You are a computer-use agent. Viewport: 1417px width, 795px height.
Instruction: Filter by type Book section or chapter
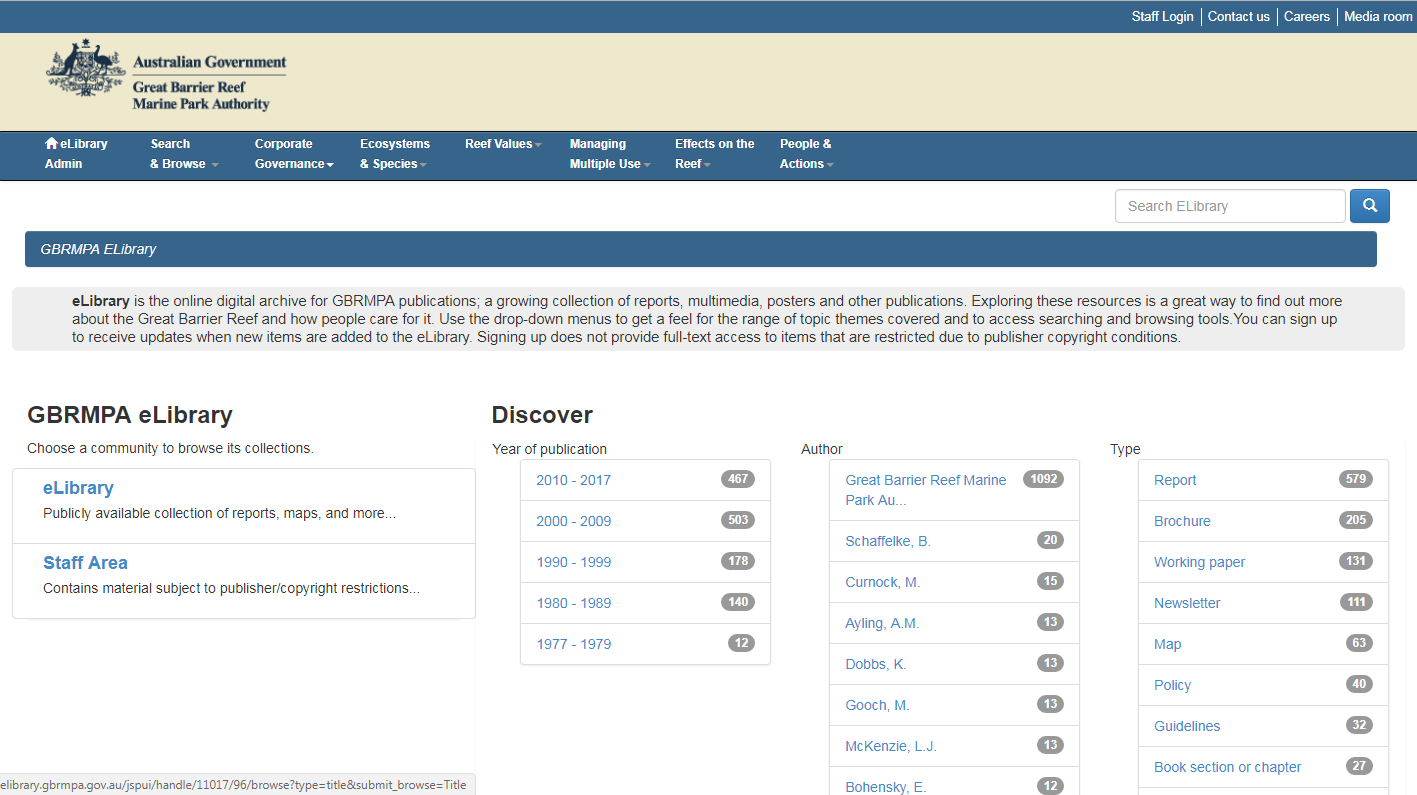pyautogui.click(x=1228, y=767)
